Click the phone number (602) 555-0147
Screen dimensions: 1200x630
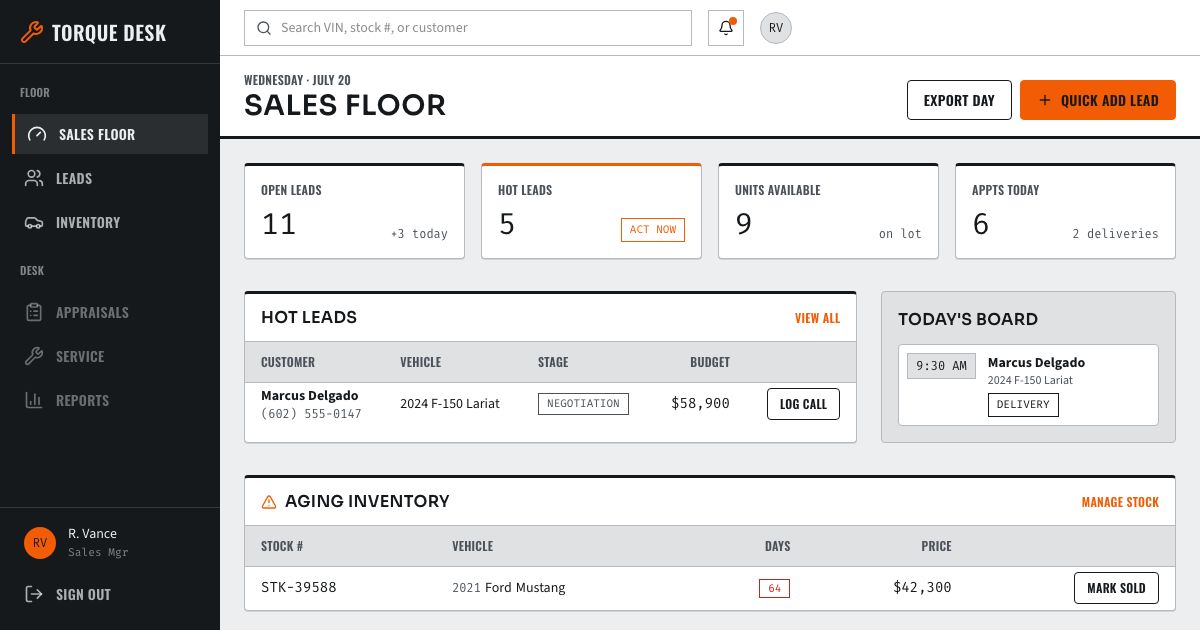click(x=311, y=413)
